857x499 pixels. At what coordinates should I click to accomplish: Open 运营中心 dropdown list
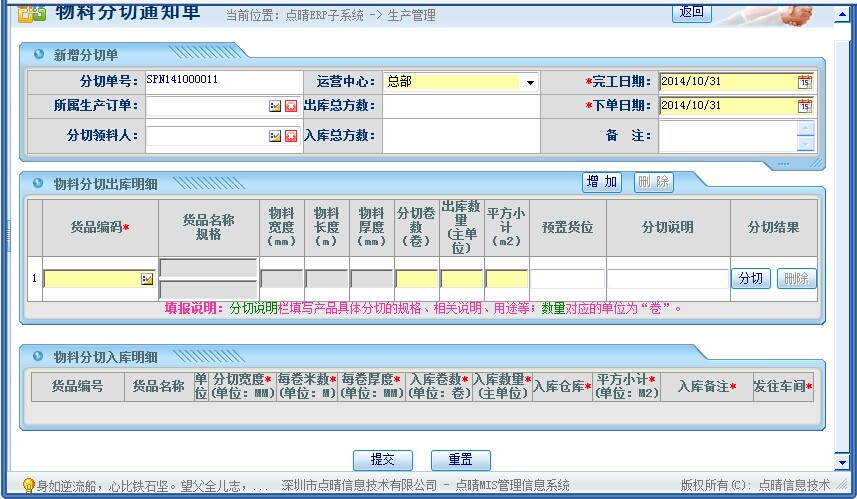pos(530,83)
